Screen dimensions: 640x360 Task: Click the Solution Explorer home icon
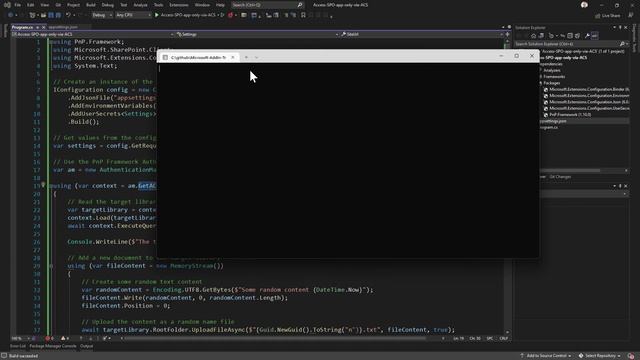[533, 36]
